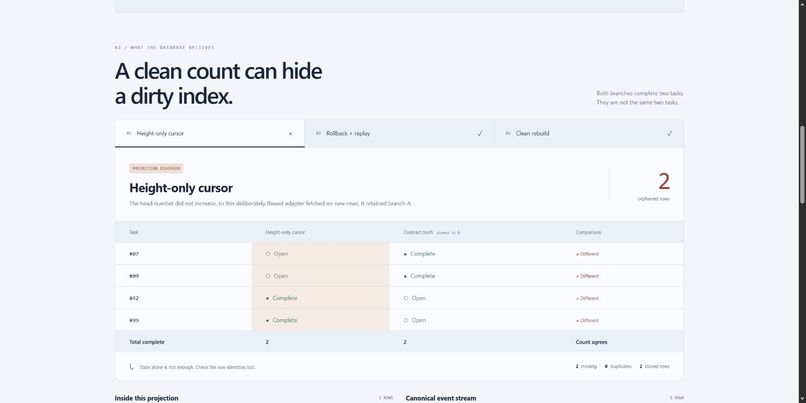Select task ID #42 cell
The width and height of the screenshot is (806, 403).
point(134,298)
